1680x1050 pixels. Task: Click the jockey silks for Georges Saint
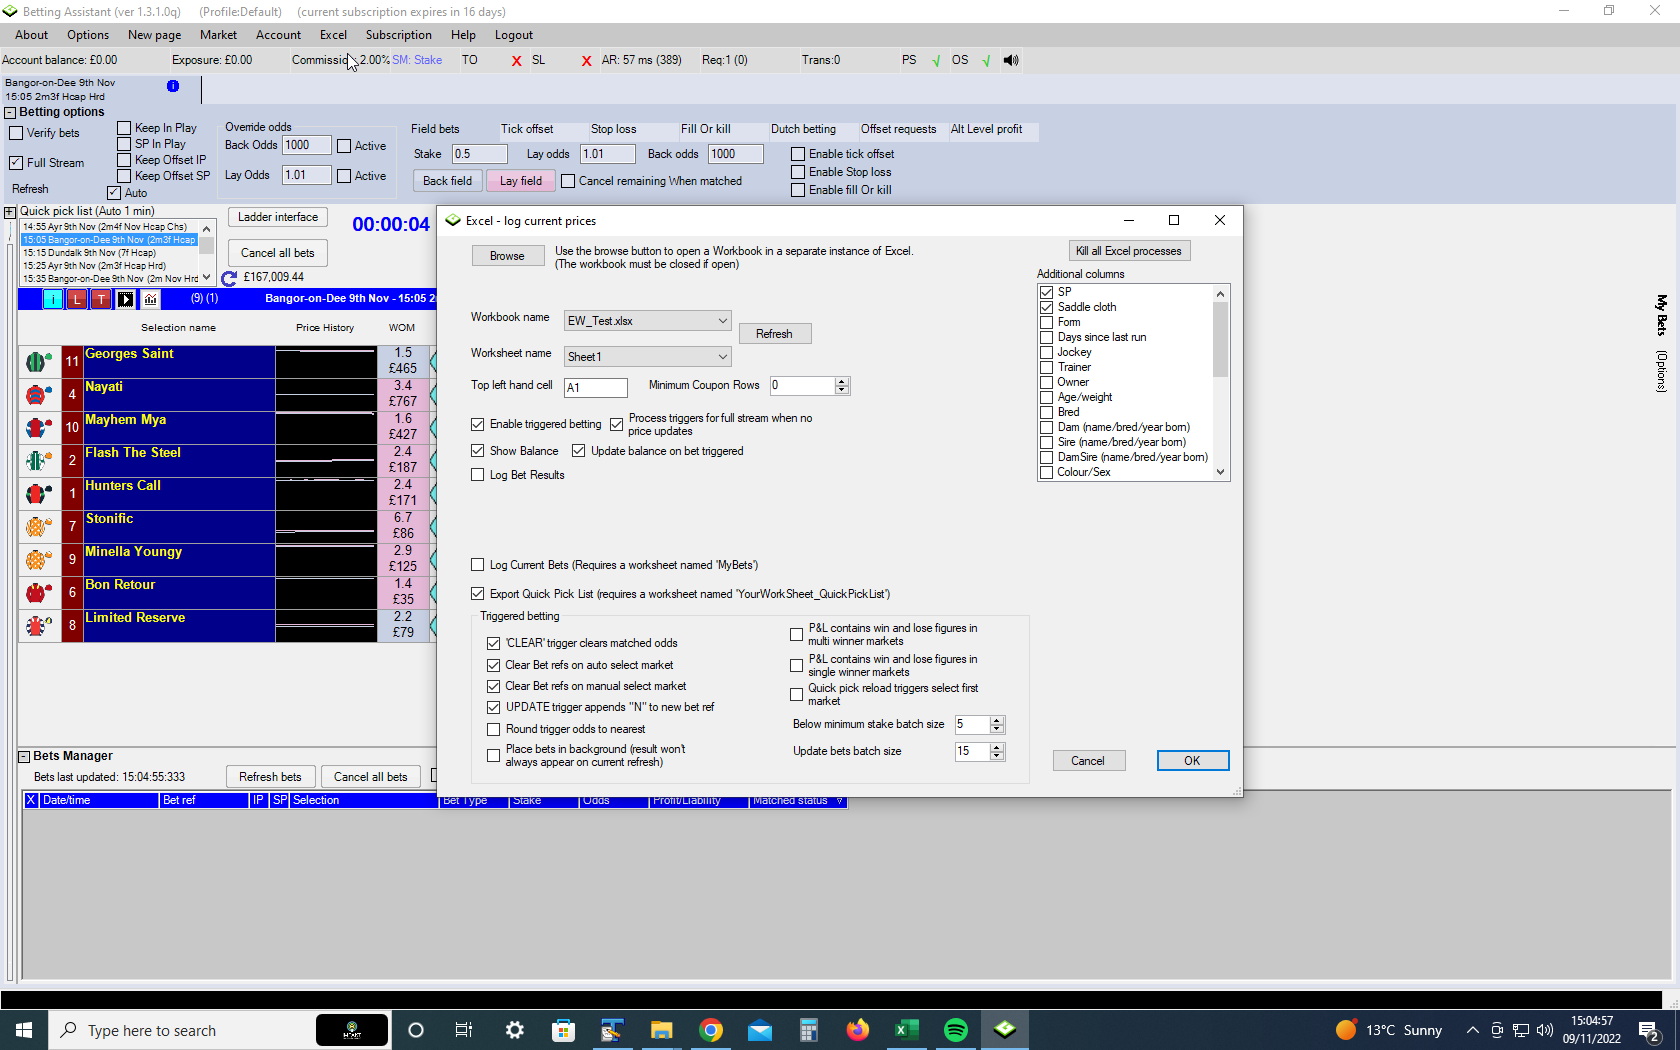point(39,362)
